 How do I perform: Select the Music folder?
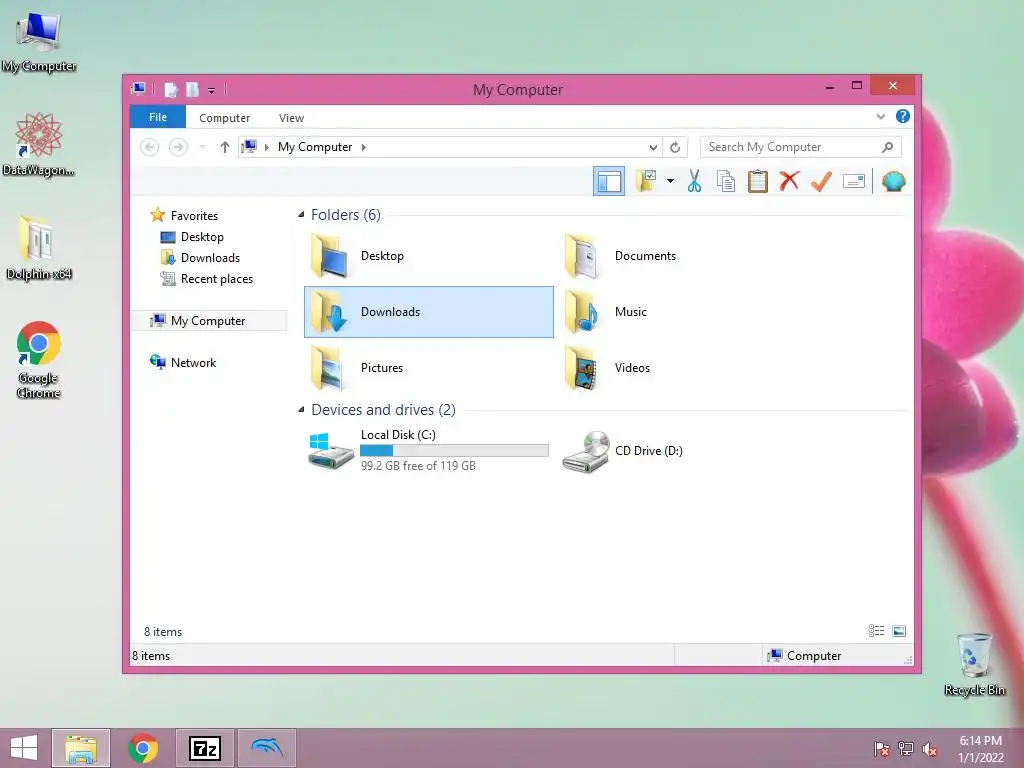pos(682,312)
